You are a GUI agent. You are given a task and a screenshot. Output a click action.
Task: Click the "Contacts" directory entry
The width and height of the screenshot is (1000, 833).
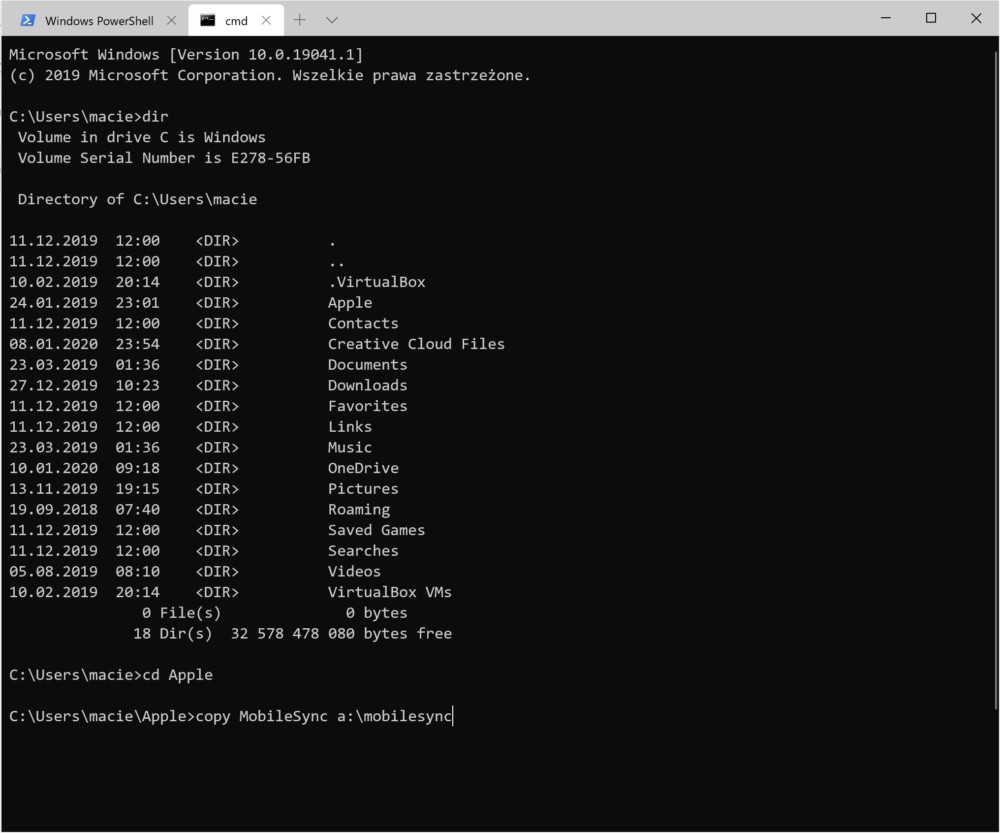pyautogui.click(x=363, y=323)
